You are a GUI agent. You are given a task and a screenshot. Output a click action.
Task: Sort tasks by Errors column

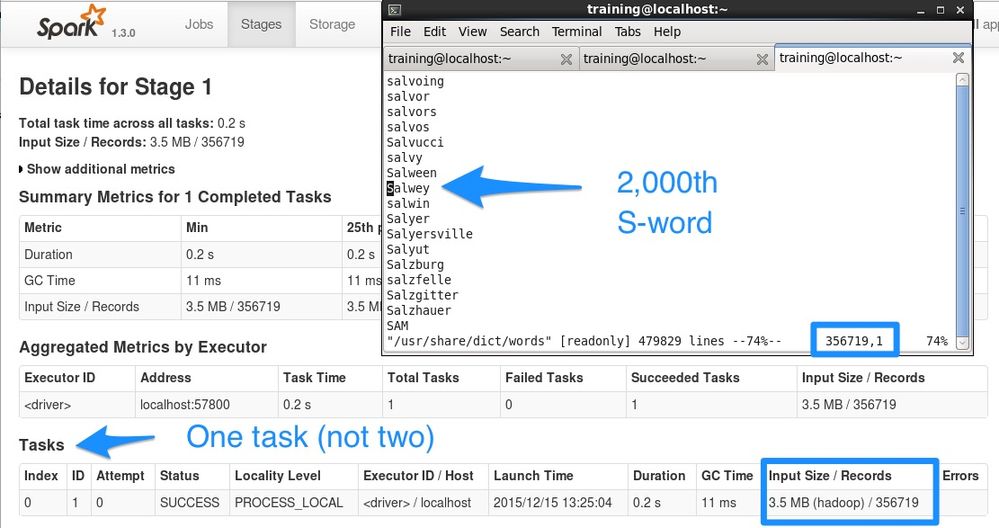(x=961, y=476)
